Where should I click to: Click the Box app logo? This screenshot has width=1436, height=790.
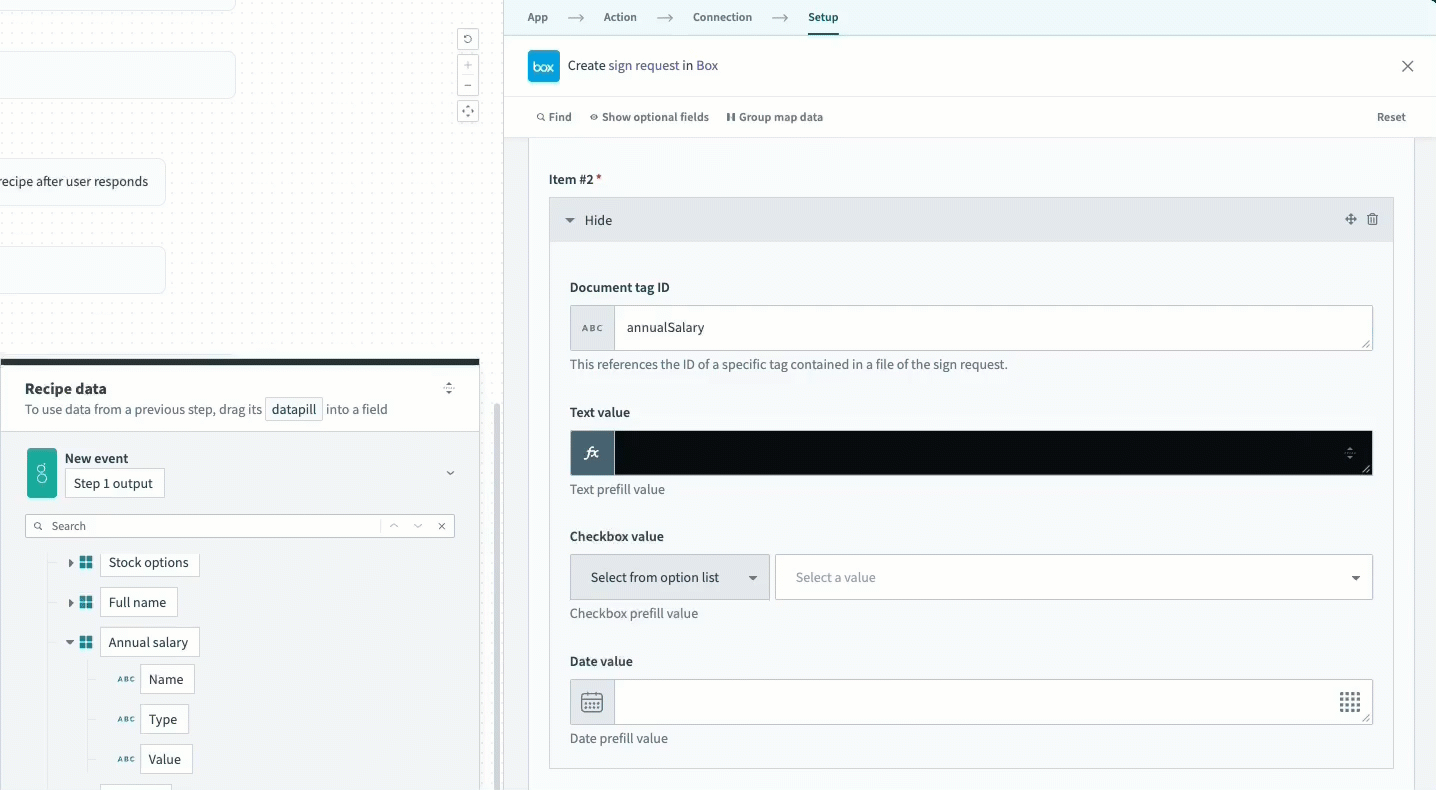[x=543, y=65]
